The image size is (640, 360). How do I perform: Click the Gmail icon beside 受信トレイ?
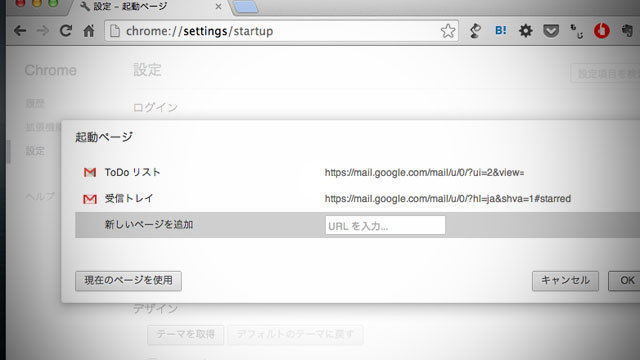pyautogui.click(x=90, y=199)
